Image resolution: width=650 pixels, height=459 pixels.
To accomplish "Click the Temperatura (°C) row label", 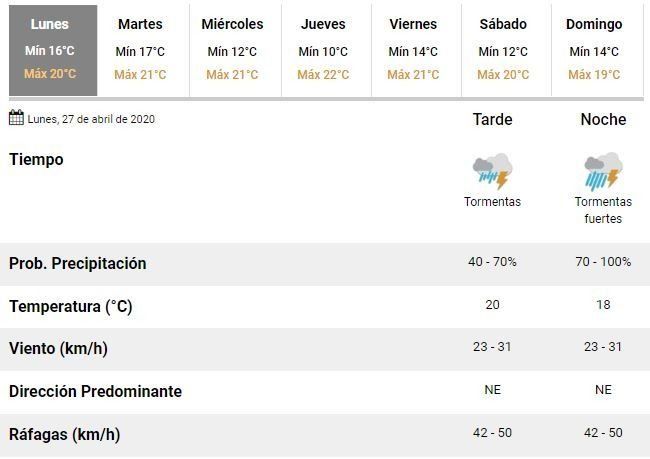I will coord(70,306).
